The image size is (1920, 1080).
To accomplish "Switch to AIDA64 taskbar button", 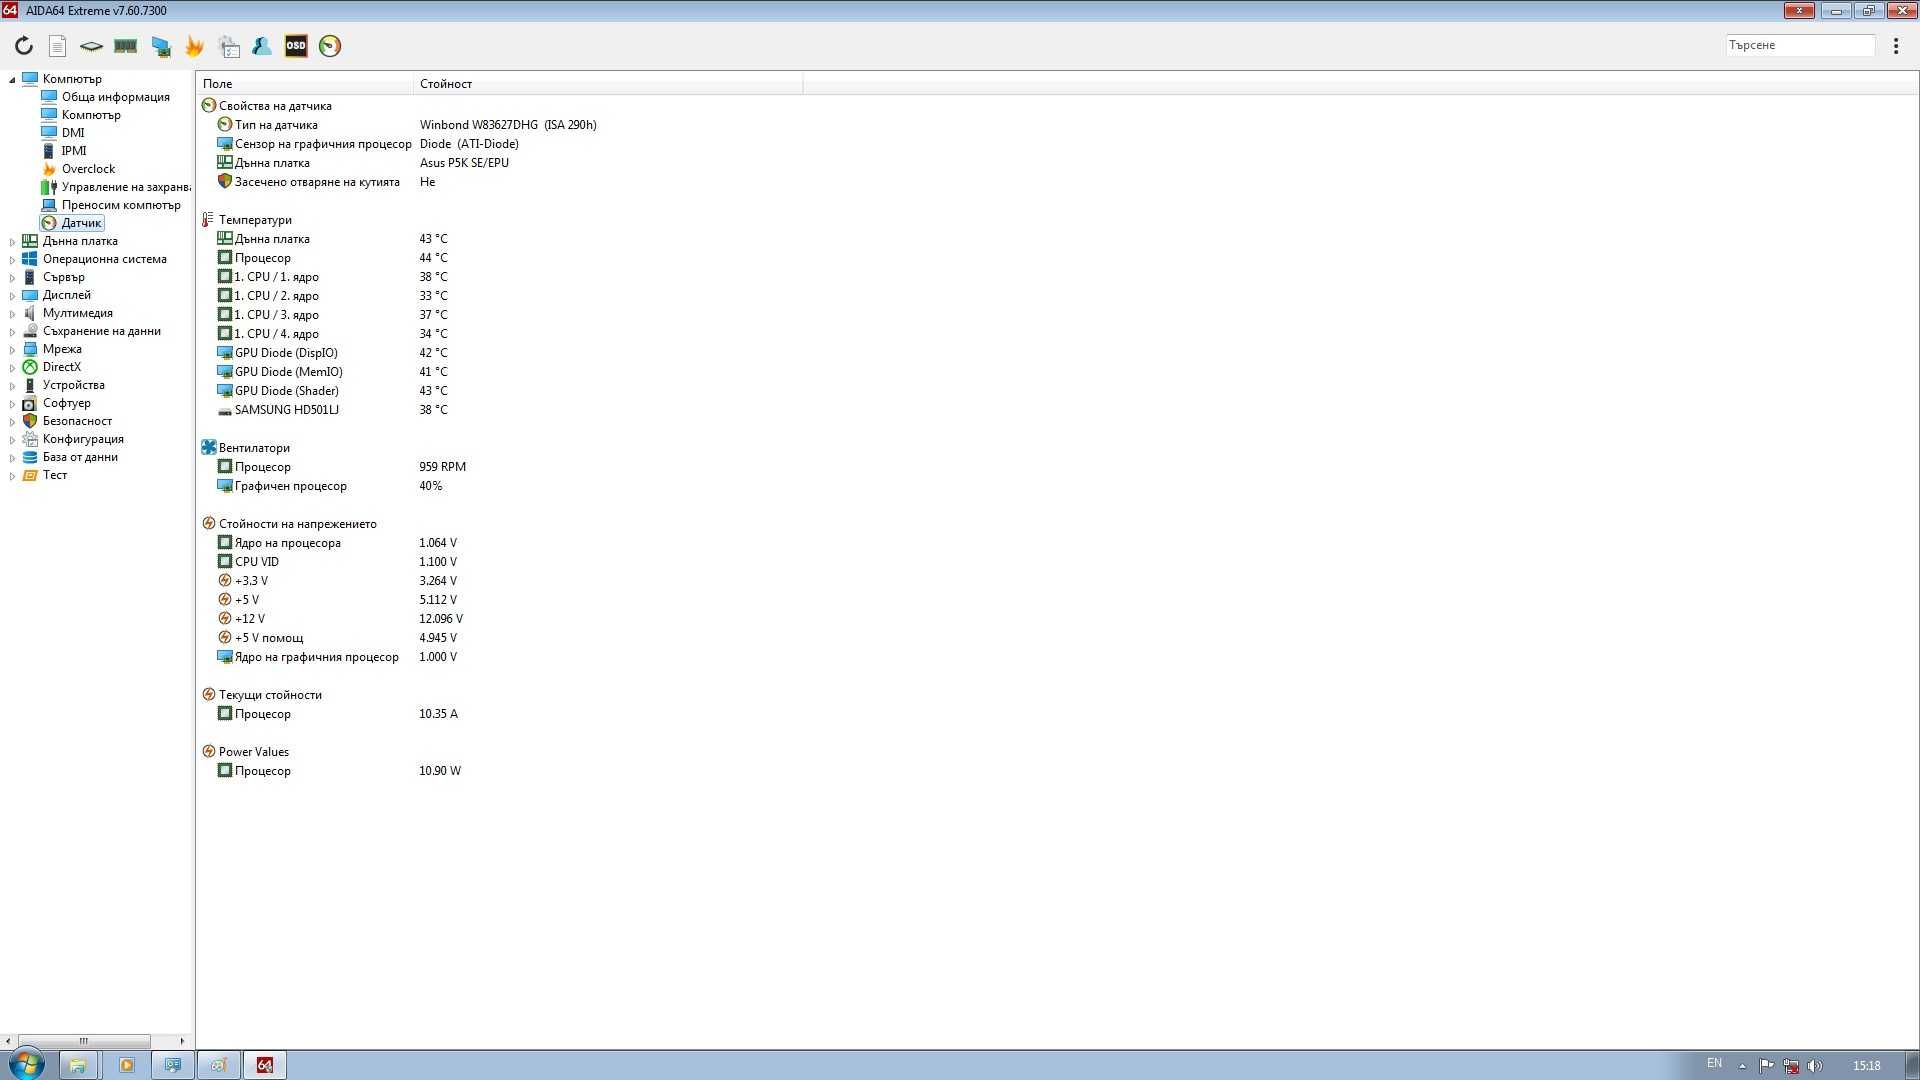I will (x=265, y=1065).
